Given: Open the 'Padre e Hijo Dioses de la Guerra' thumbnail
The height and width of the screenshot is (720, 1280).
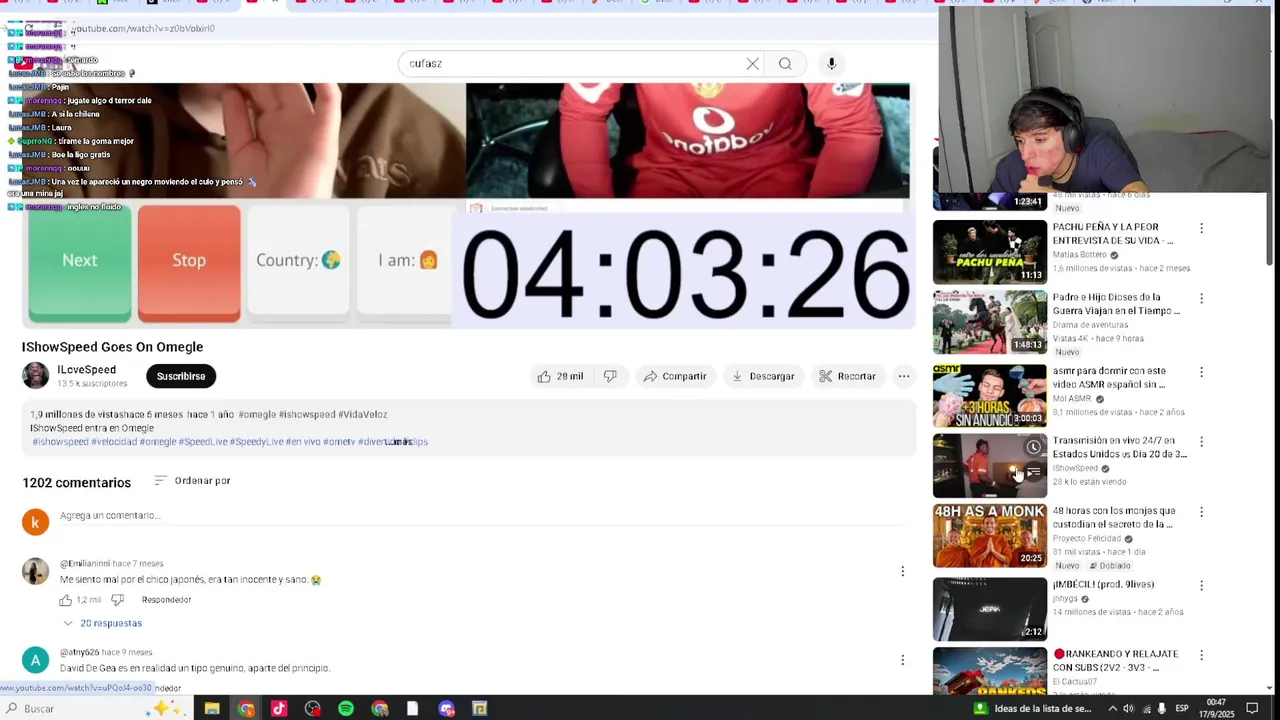Looking at the screenshot, I should click(x=990, y=322).
